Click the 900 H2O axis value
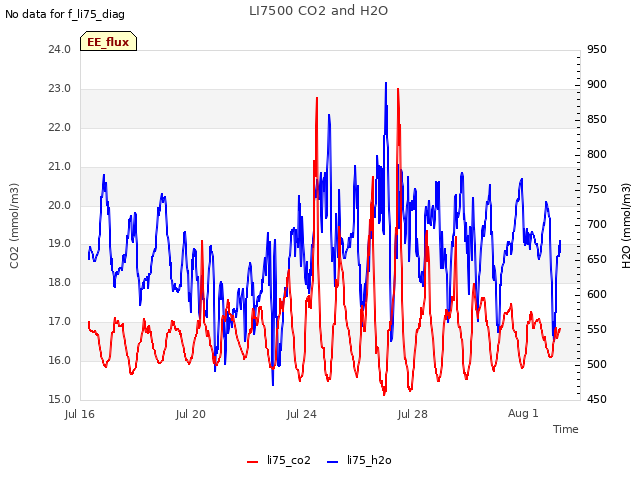The width and height of the screenshot is (640, 480). (x=597, y=84)
